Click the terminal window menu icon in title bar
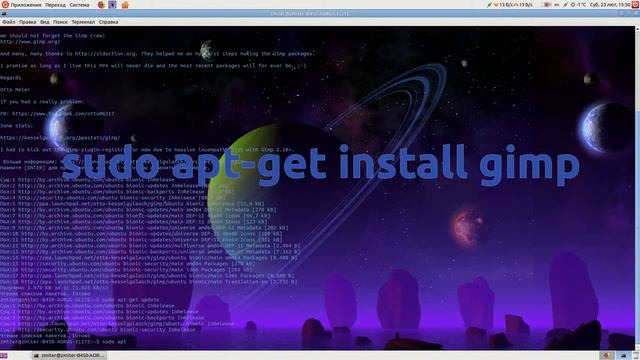 click(4, 13)
